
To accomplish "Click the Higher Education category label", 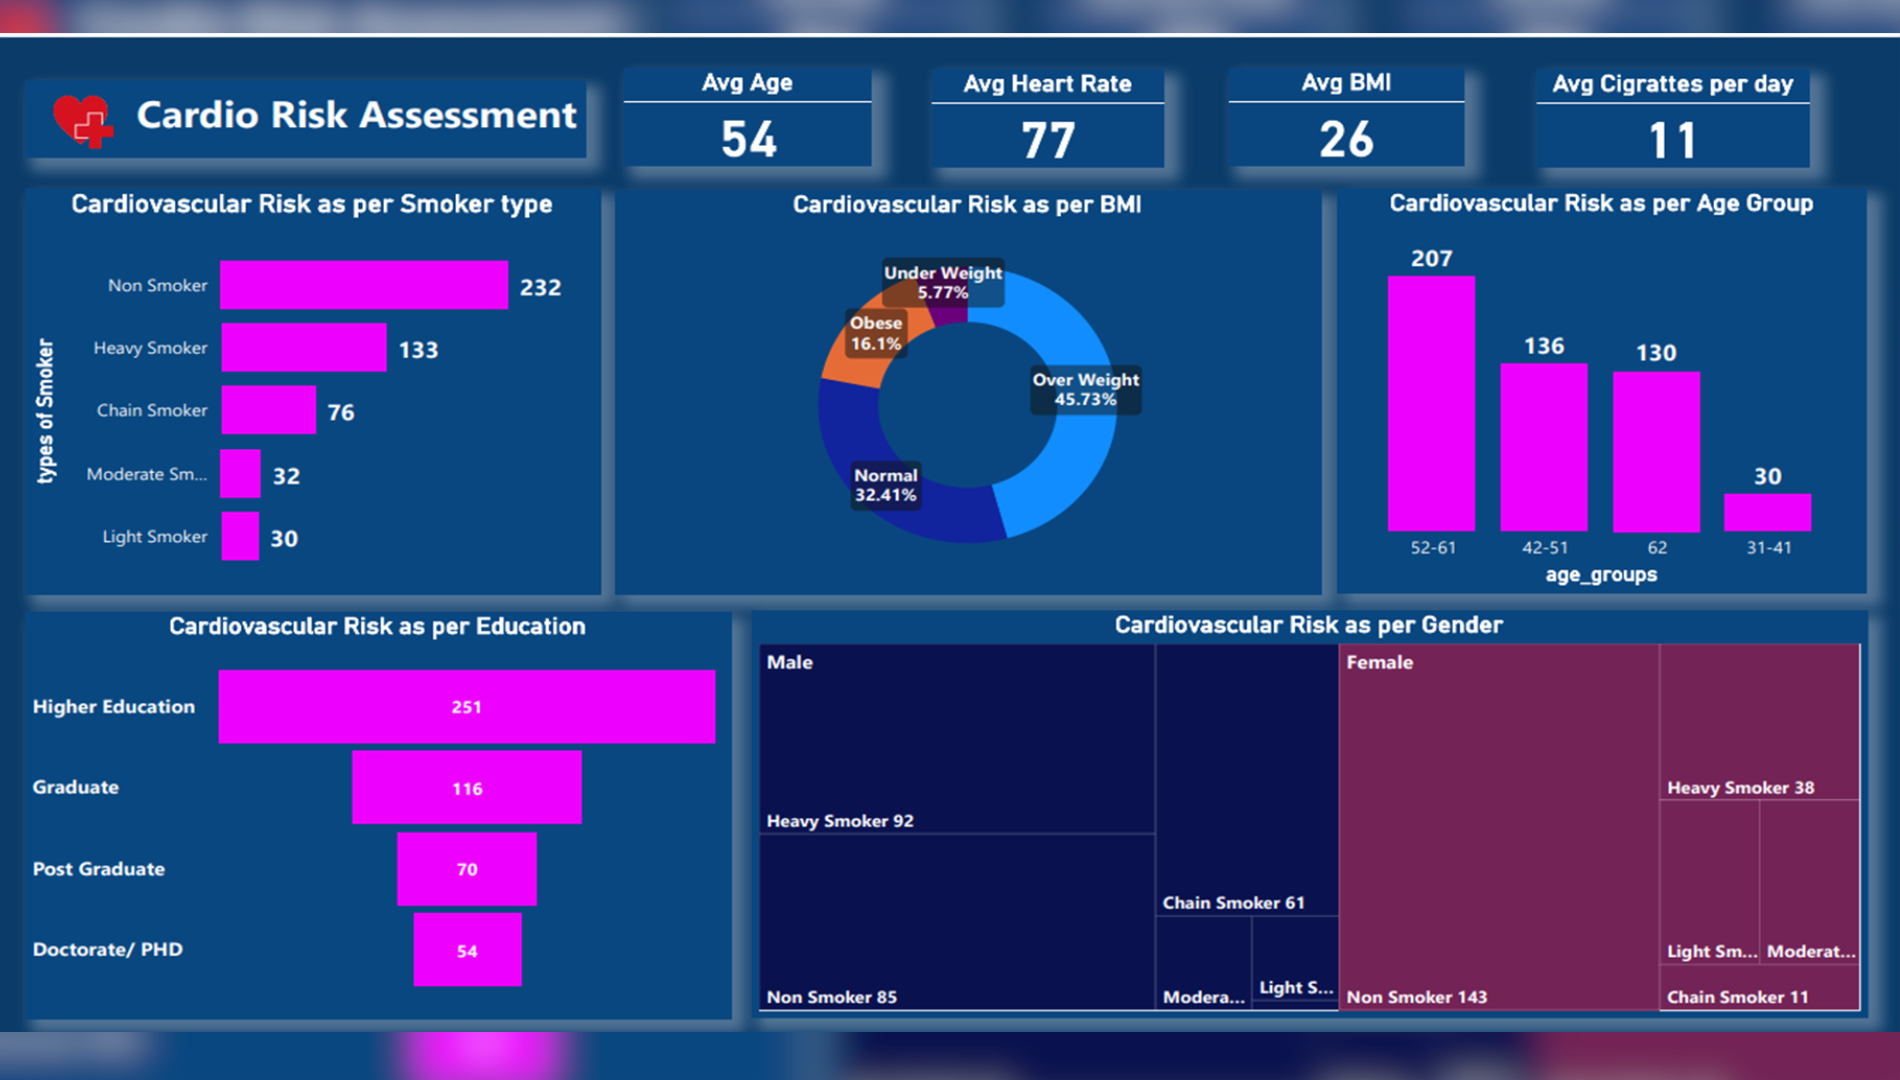I will point(113,706).
